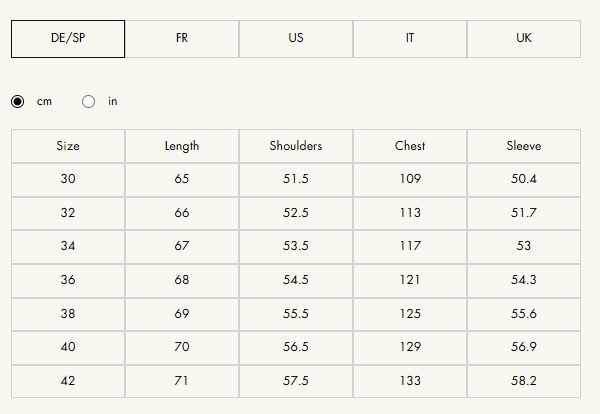Select size 32 row cell
This screenshot has height=414, width=600.
pos(68,213)
